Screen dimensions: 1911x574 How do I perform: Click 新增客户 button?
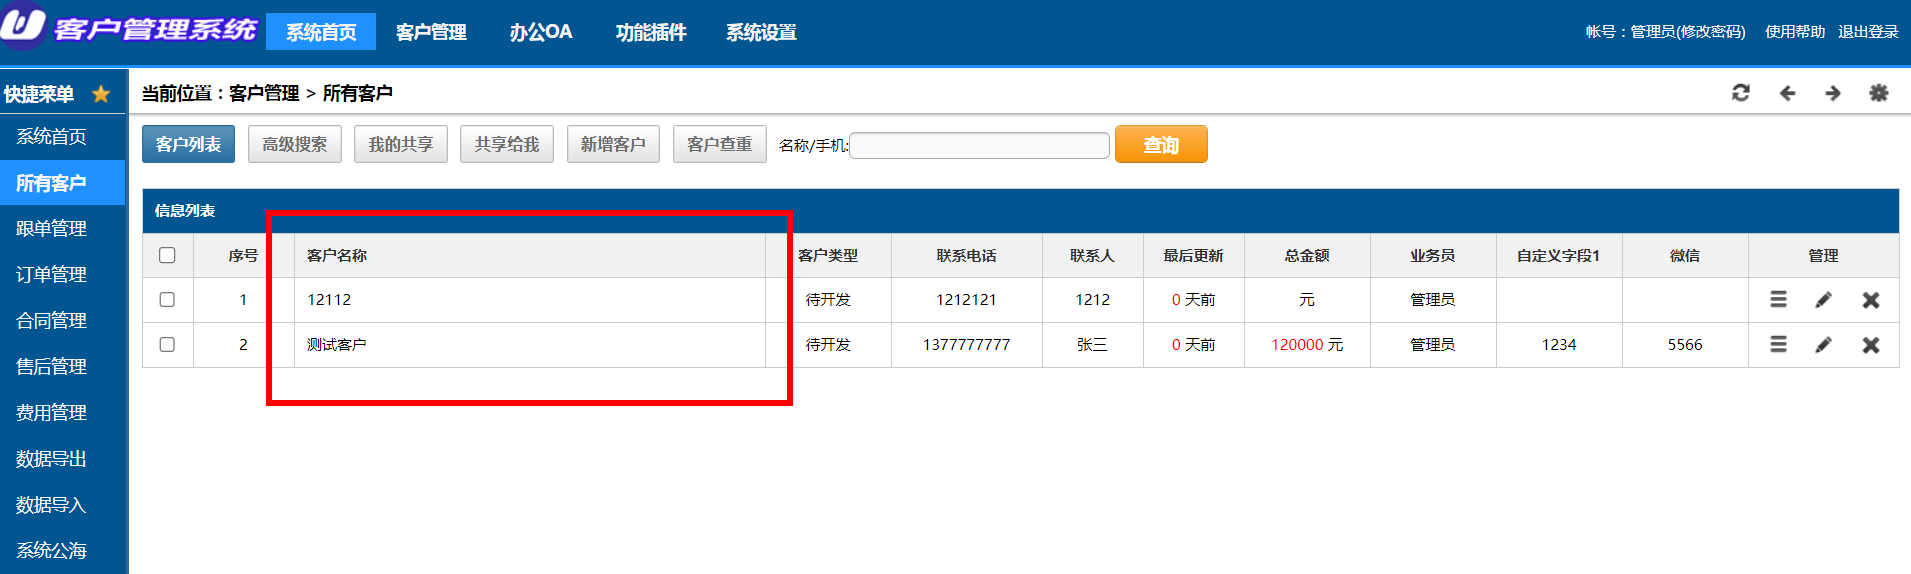[x=613, y=144]
